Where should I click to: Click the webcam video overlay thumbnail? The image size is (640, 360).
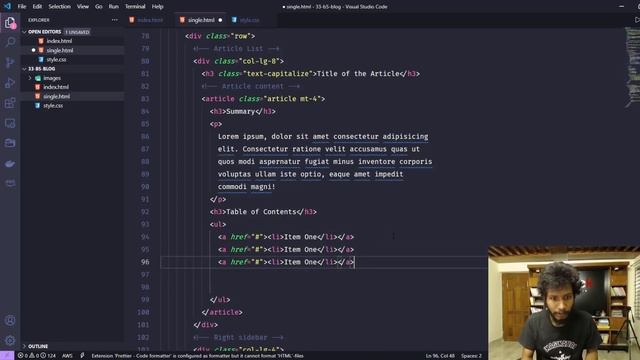pyautogui.click(x=564, y=302)
